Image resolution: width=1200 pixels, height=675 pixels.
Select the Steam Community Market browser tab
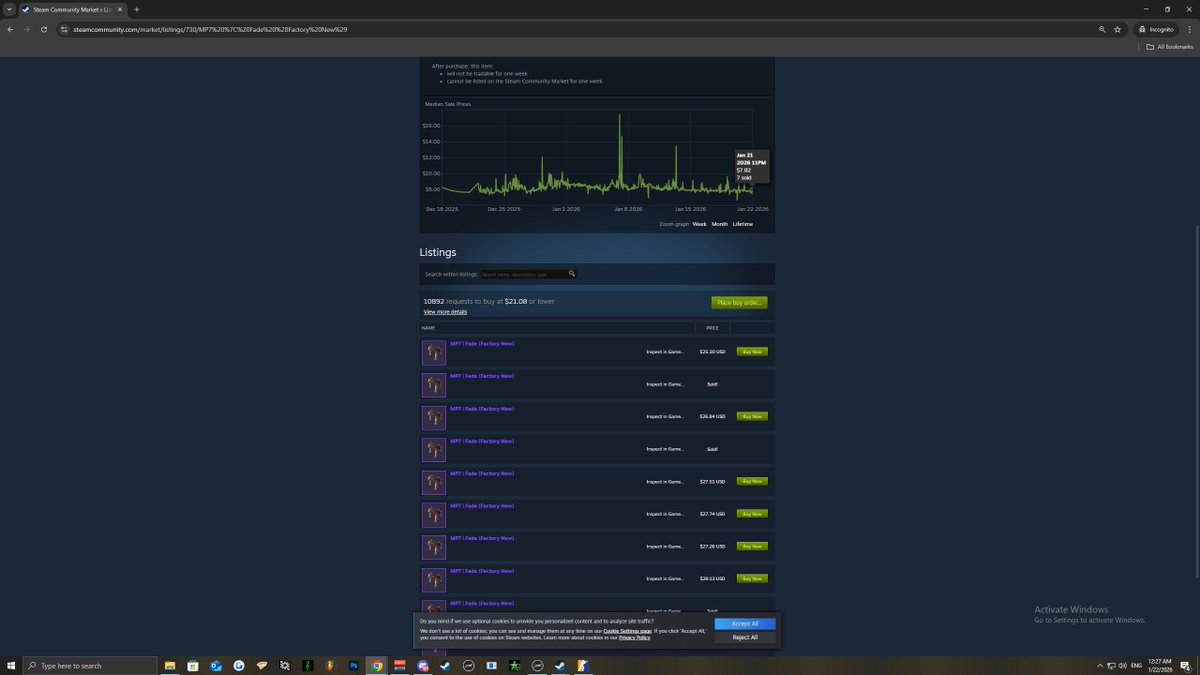click(x=70, y=9)
